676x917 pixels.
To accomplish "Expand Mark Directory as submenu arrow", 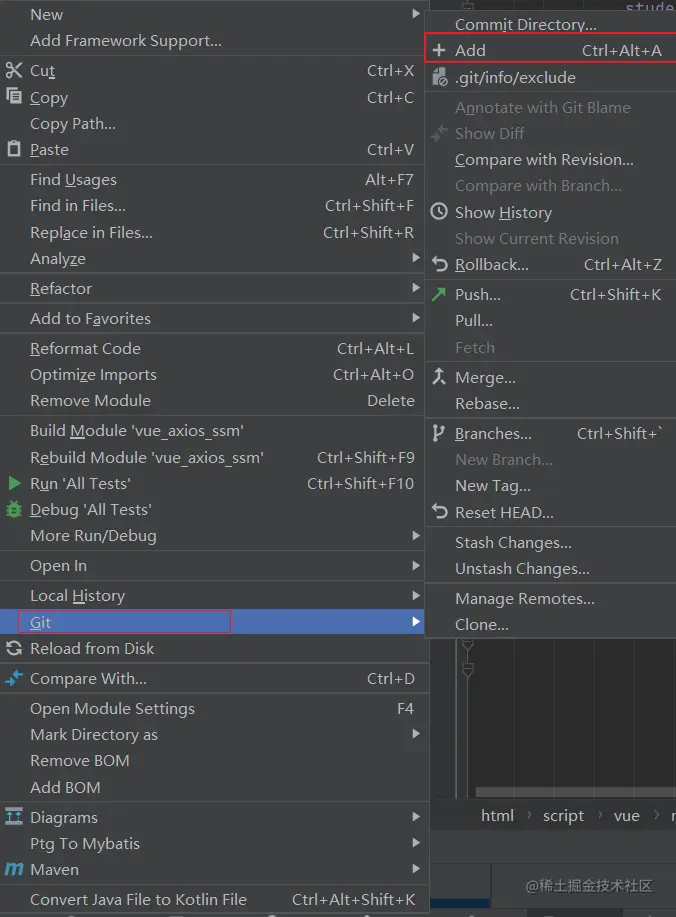I will (416, 733).
